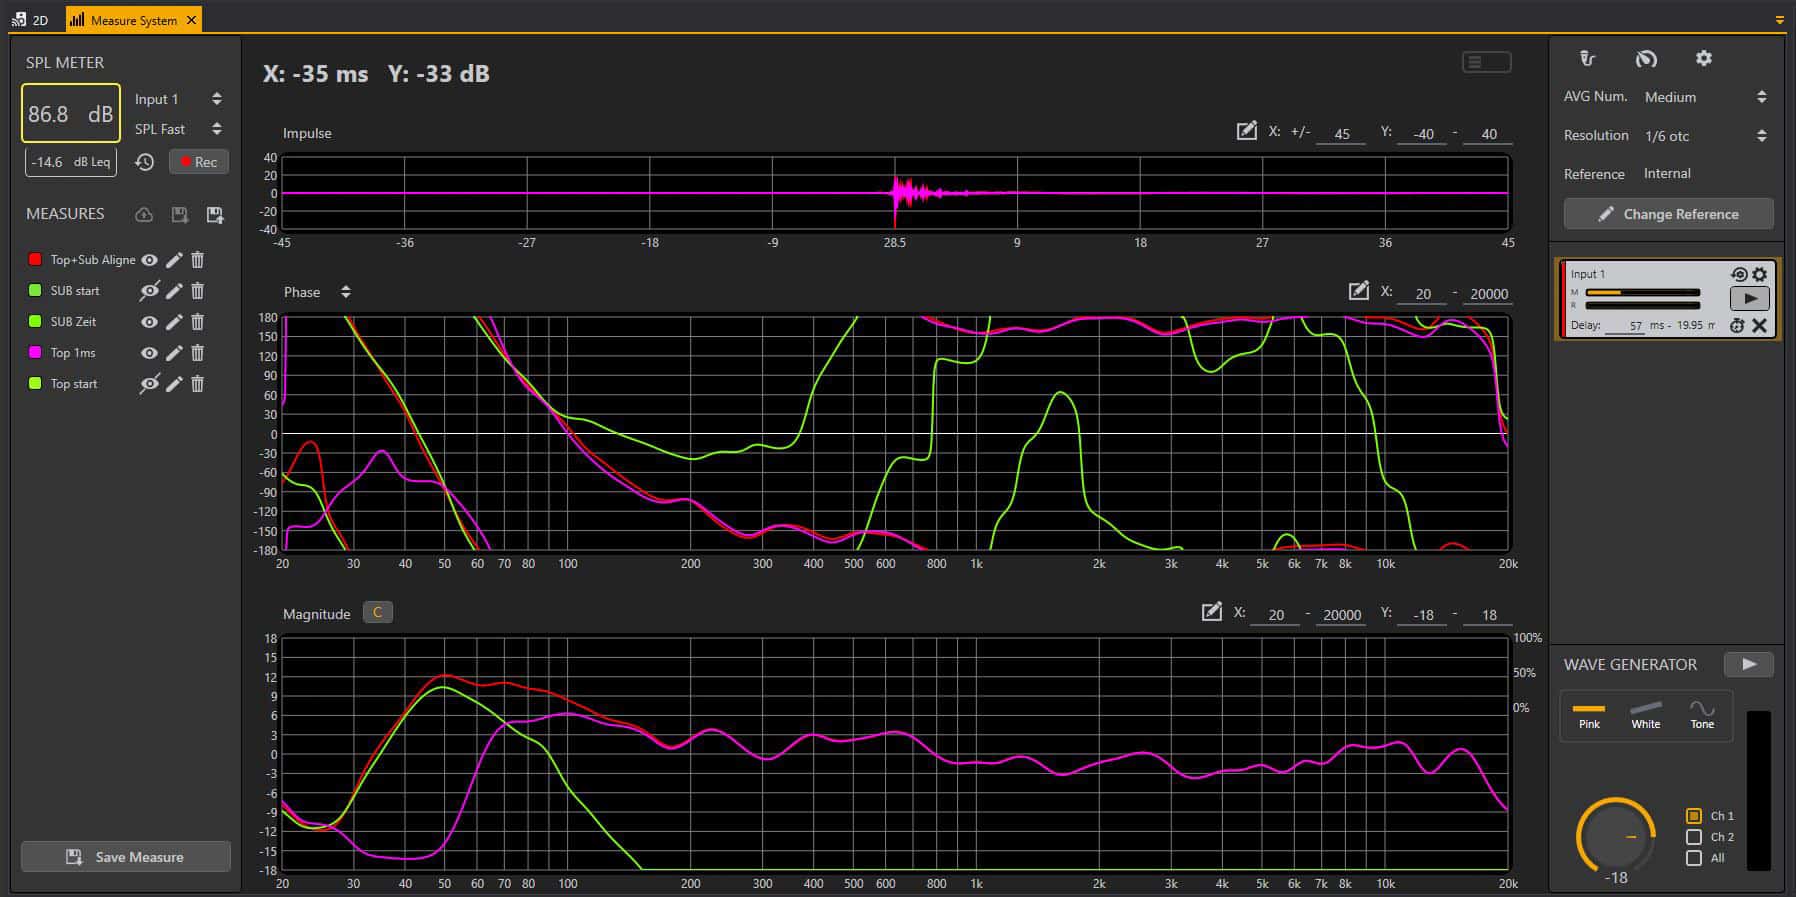The width and height of the screenshot is (1796, 897).
Task: Select the Pink noise generator
Action: (x=1589, y=715)
